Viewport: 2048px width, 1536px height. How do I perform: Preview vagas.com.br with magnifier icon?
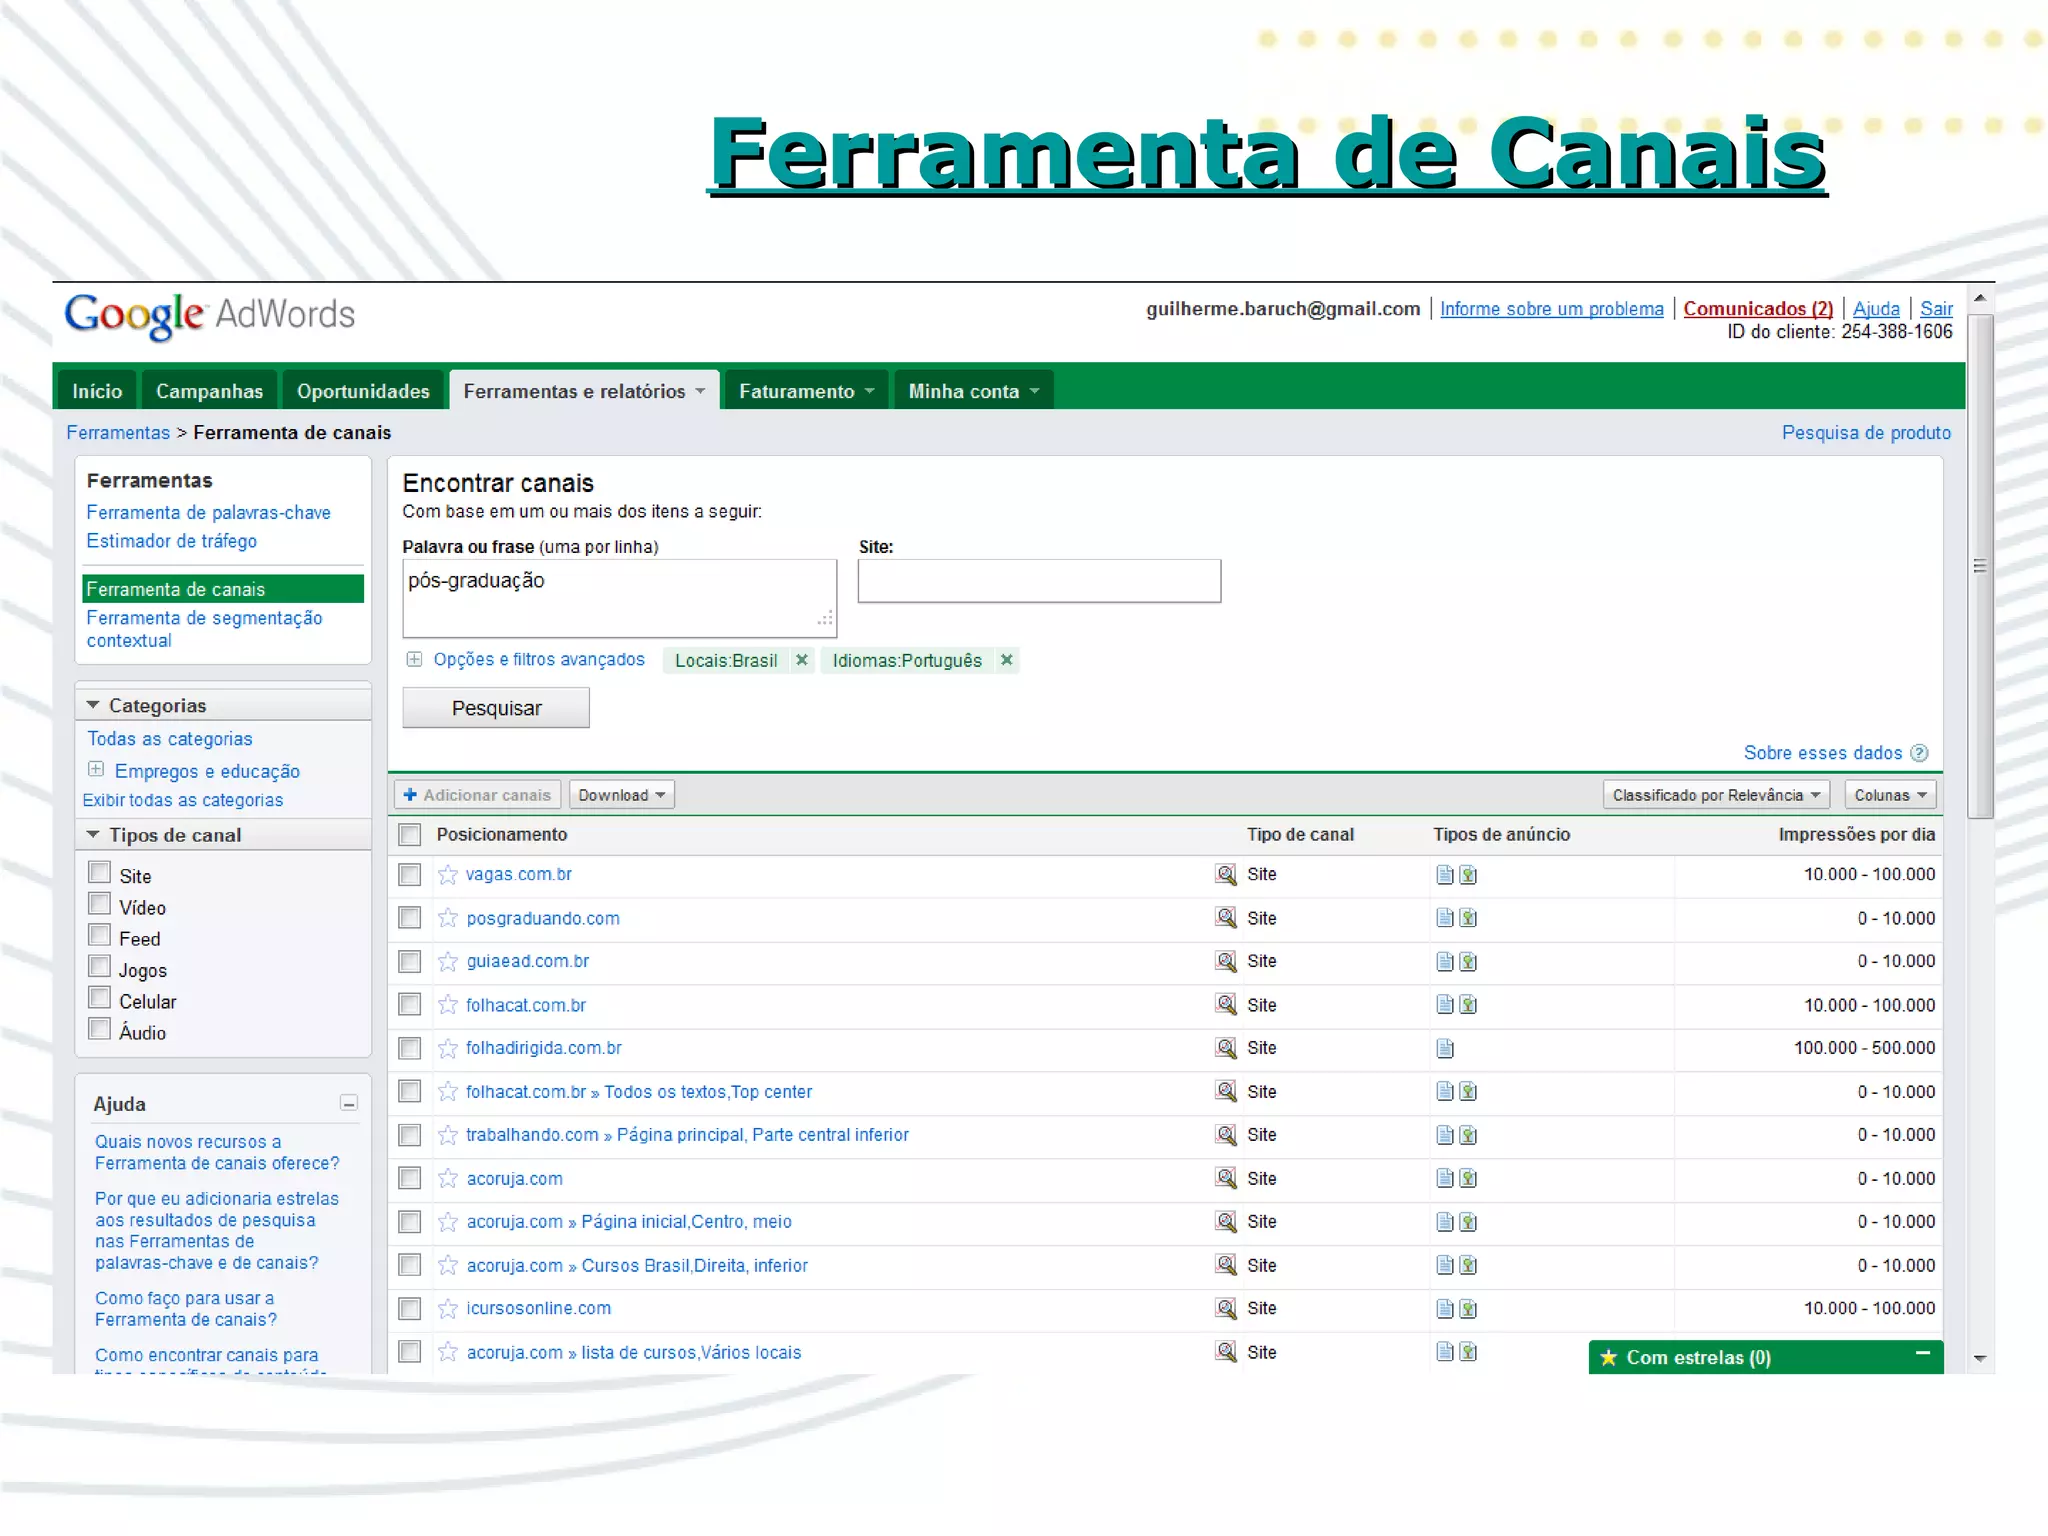(1226, 874)
